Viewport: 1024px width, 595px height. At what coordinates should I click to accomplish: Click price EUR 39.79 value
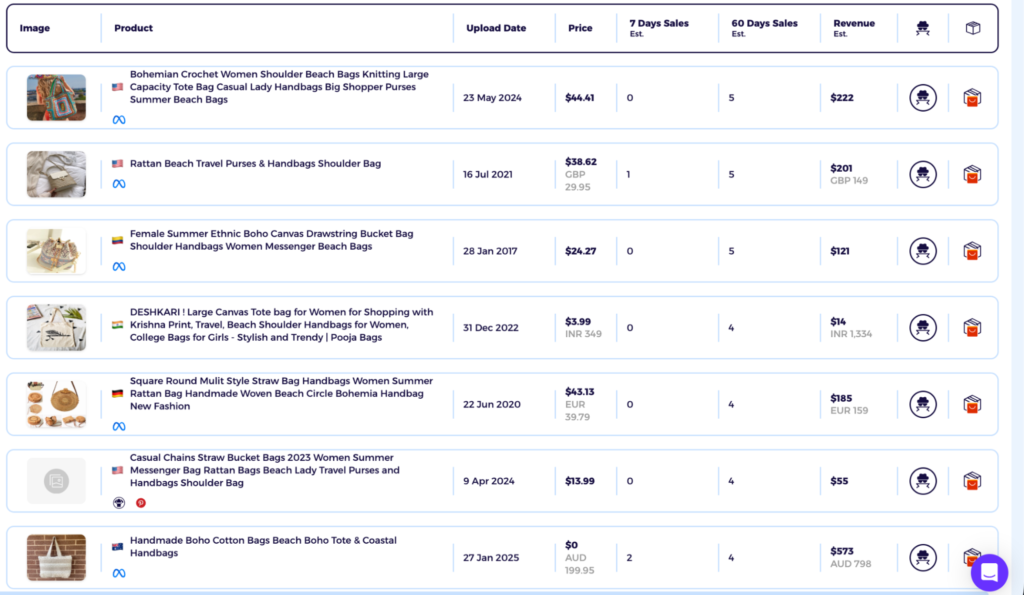[577, 411]
